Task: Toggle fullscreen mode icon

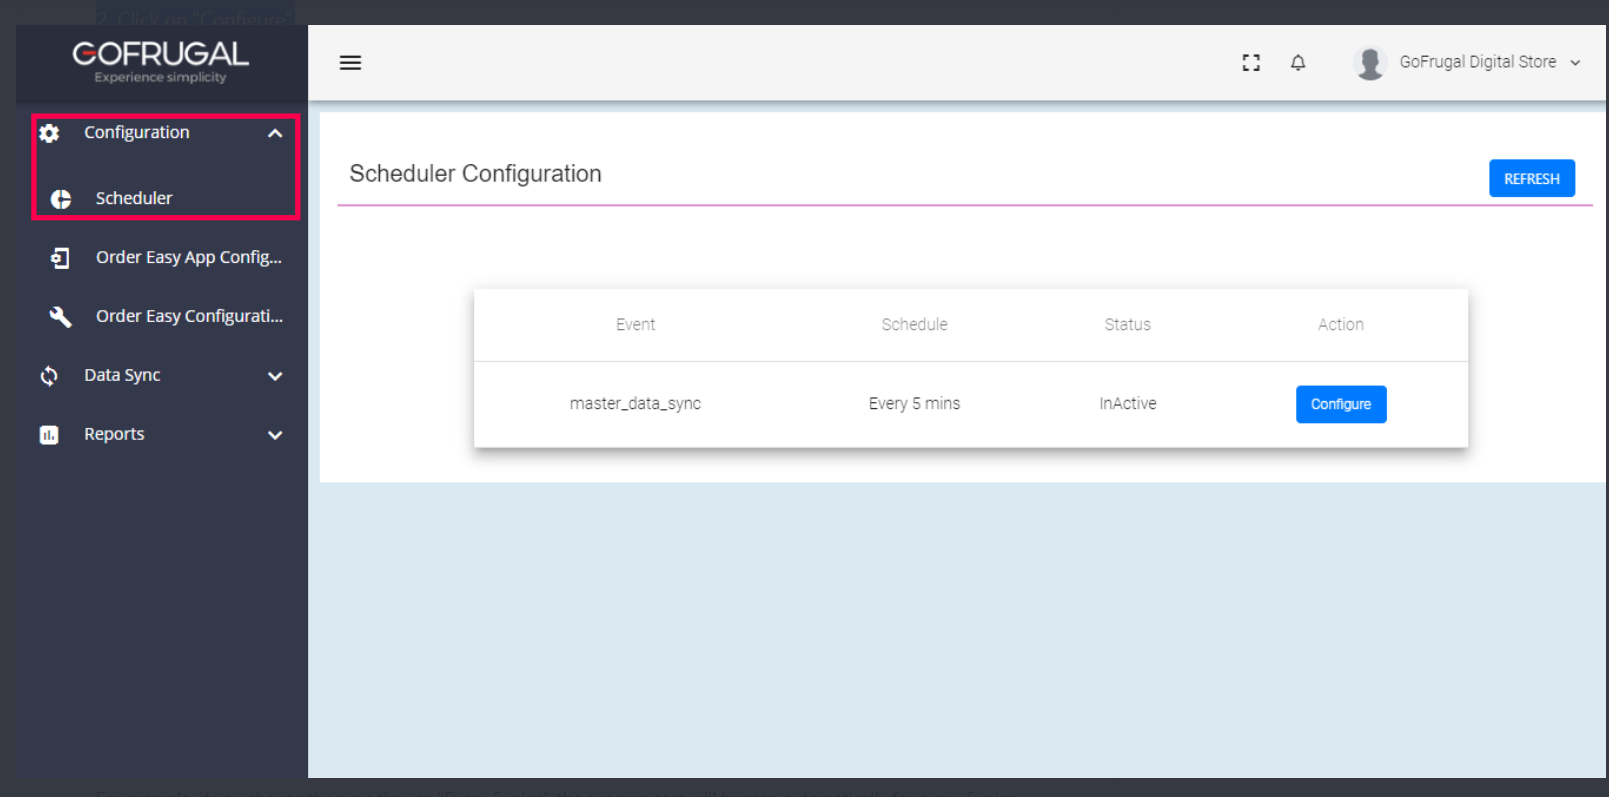Action: click(1251, 63)
